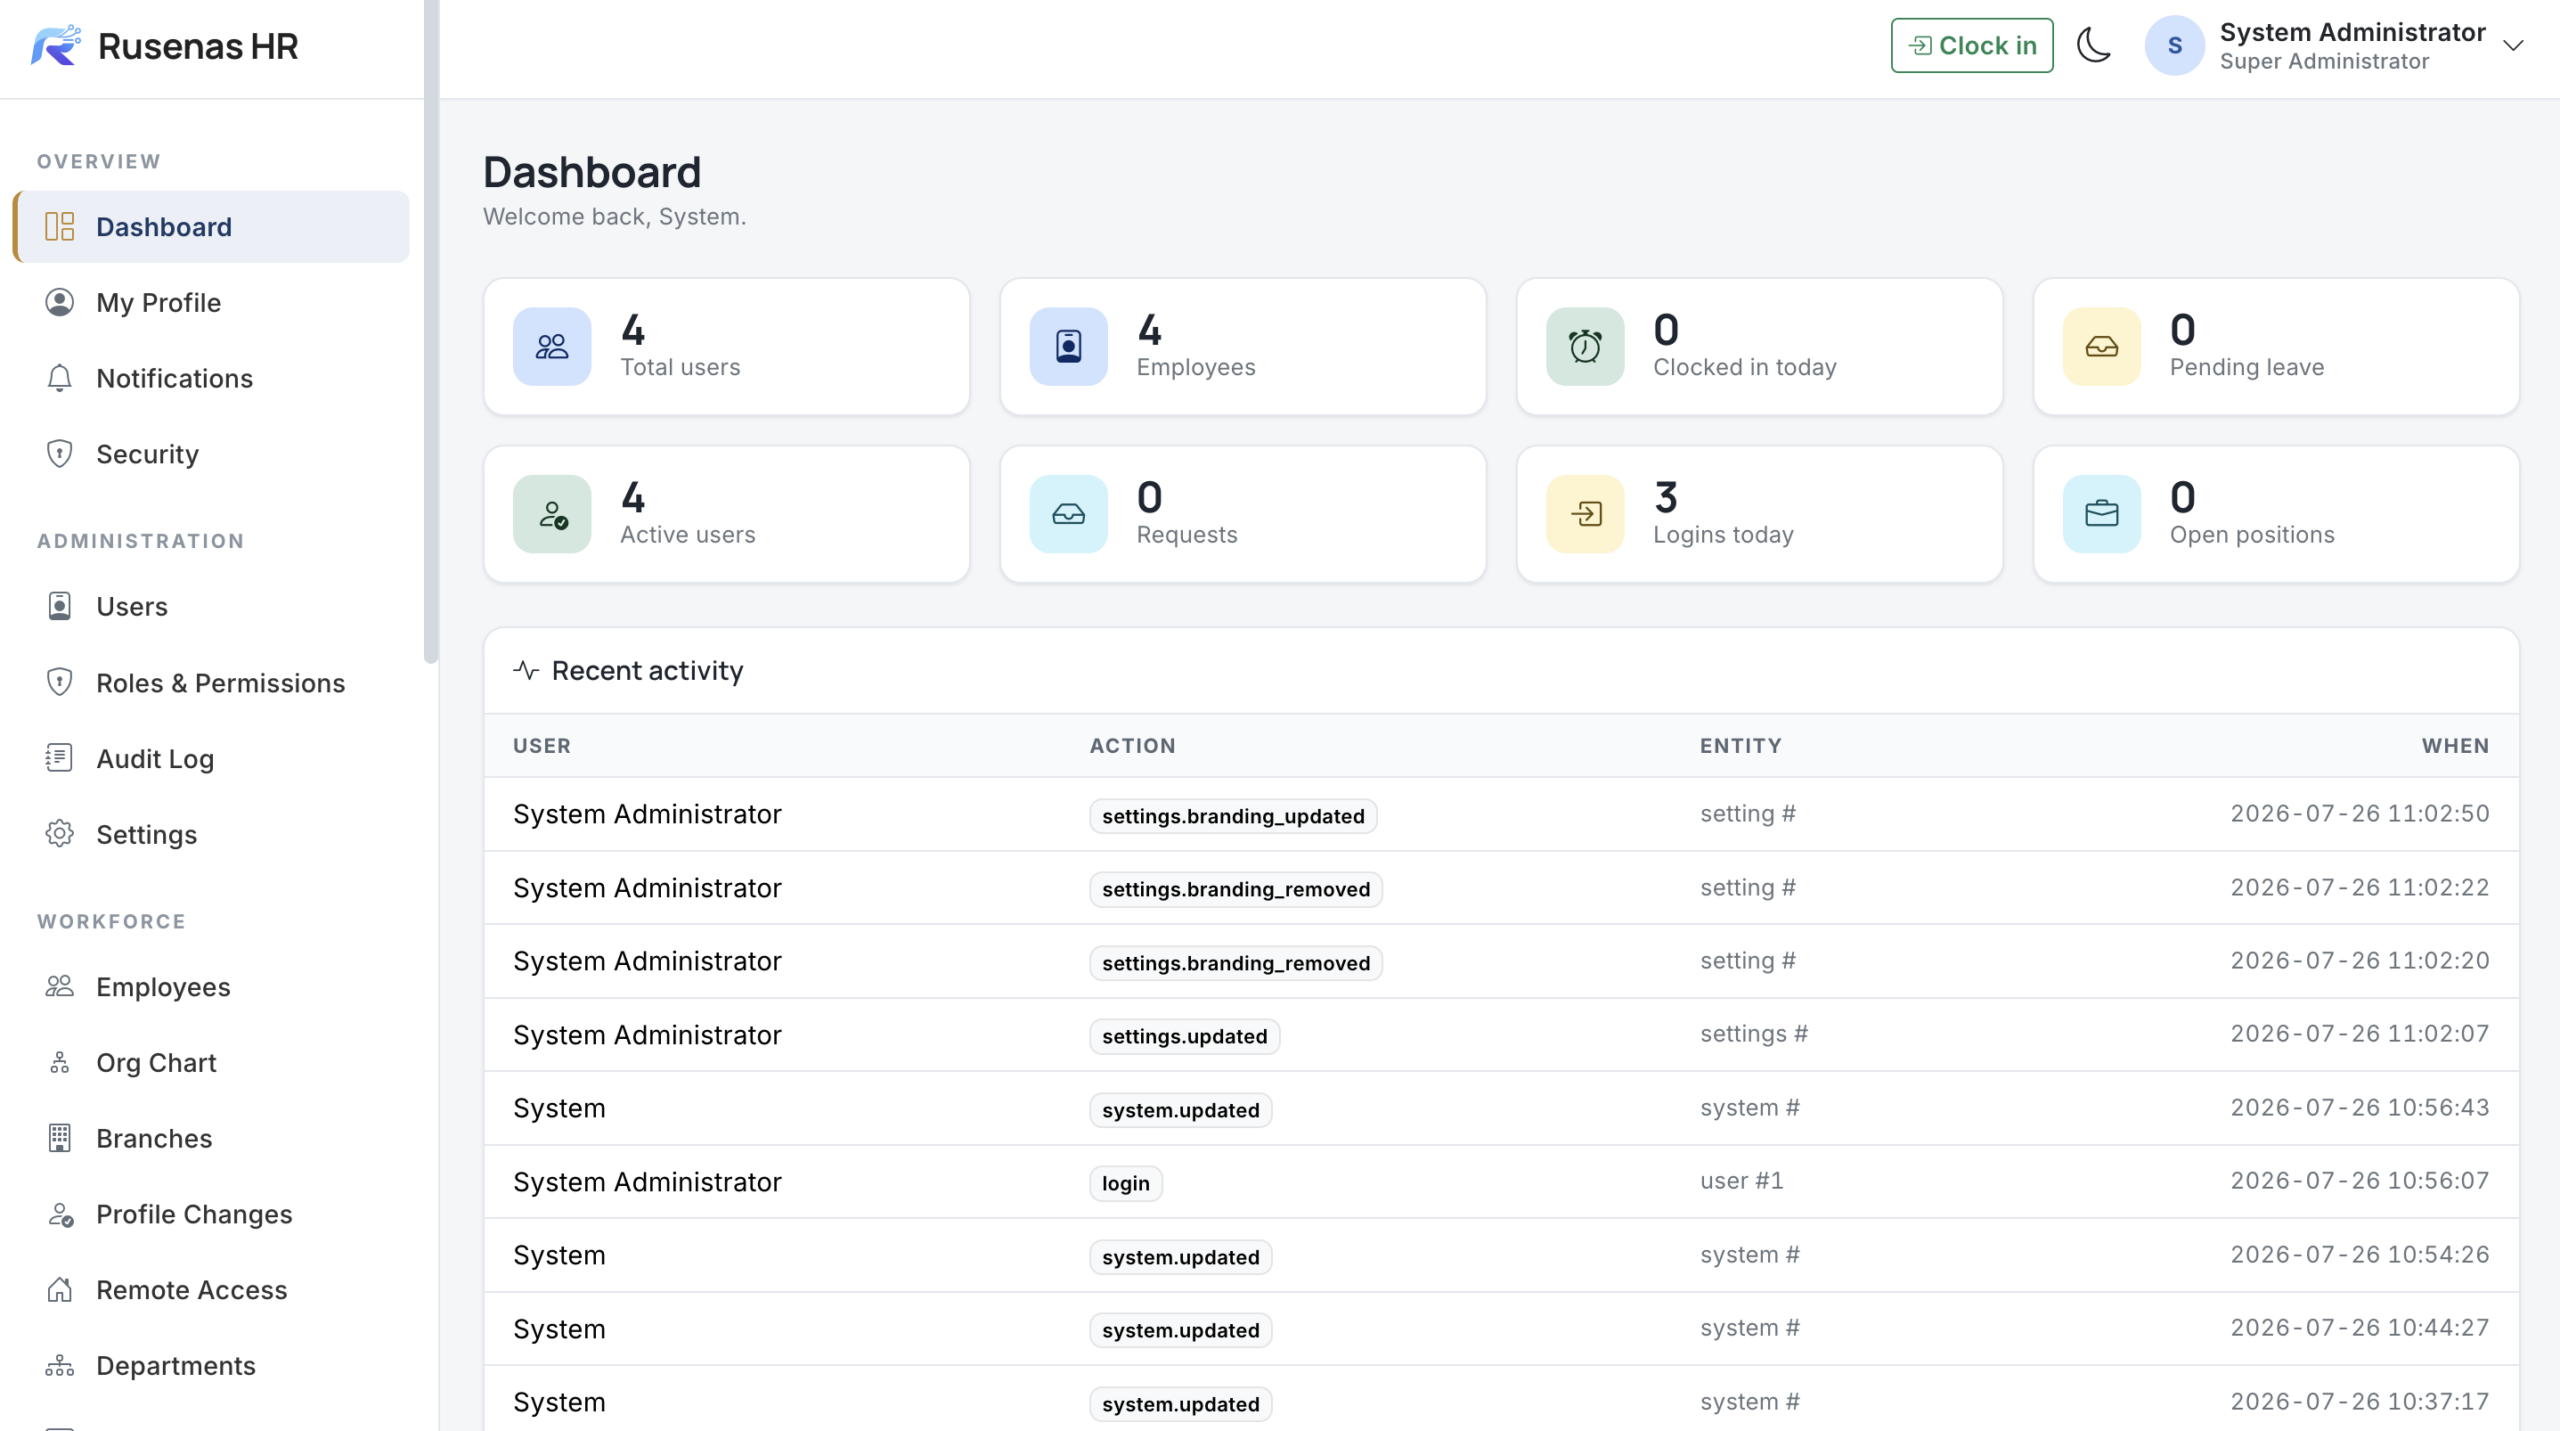Click the Rusenas HR logo icon

click(56, 46)
